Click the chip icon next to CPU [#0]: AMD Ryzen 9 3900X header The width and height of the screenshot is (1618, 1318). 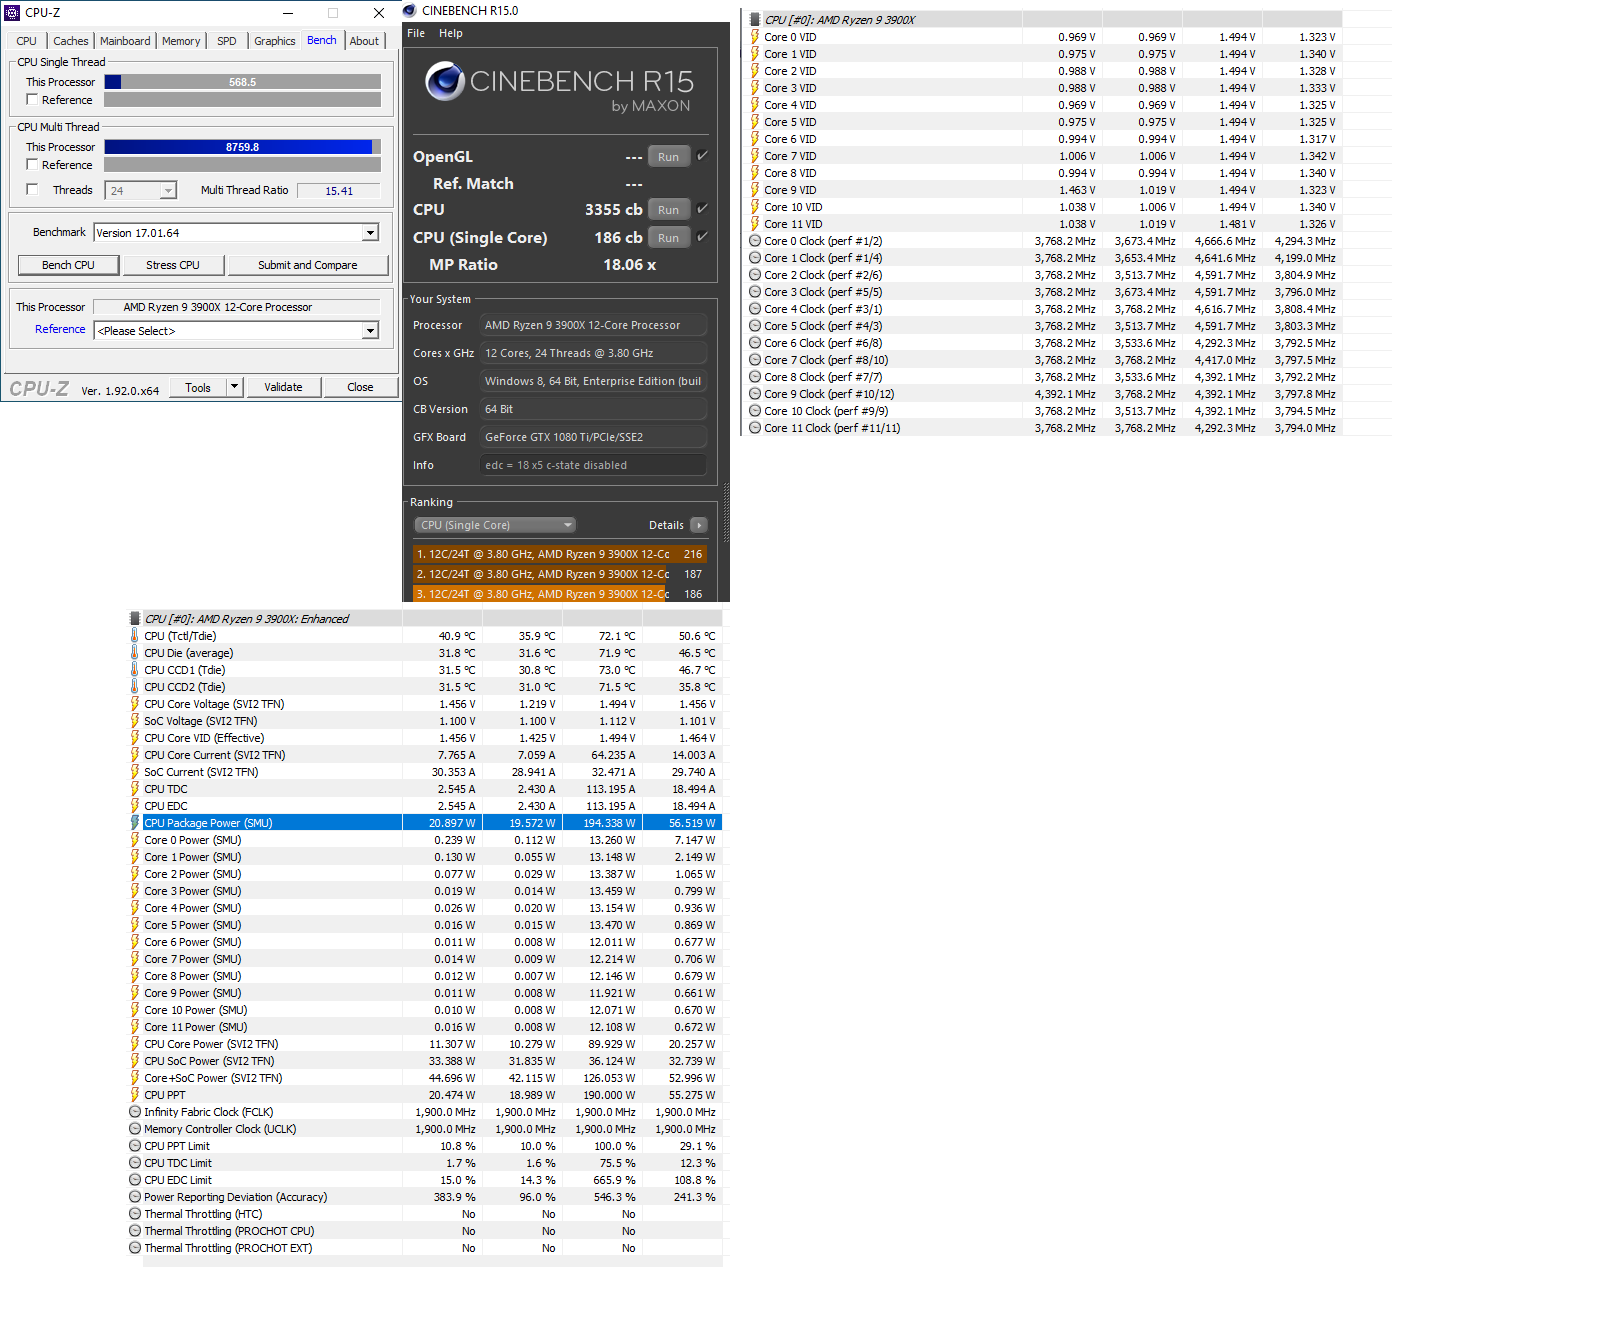point(755,19)
